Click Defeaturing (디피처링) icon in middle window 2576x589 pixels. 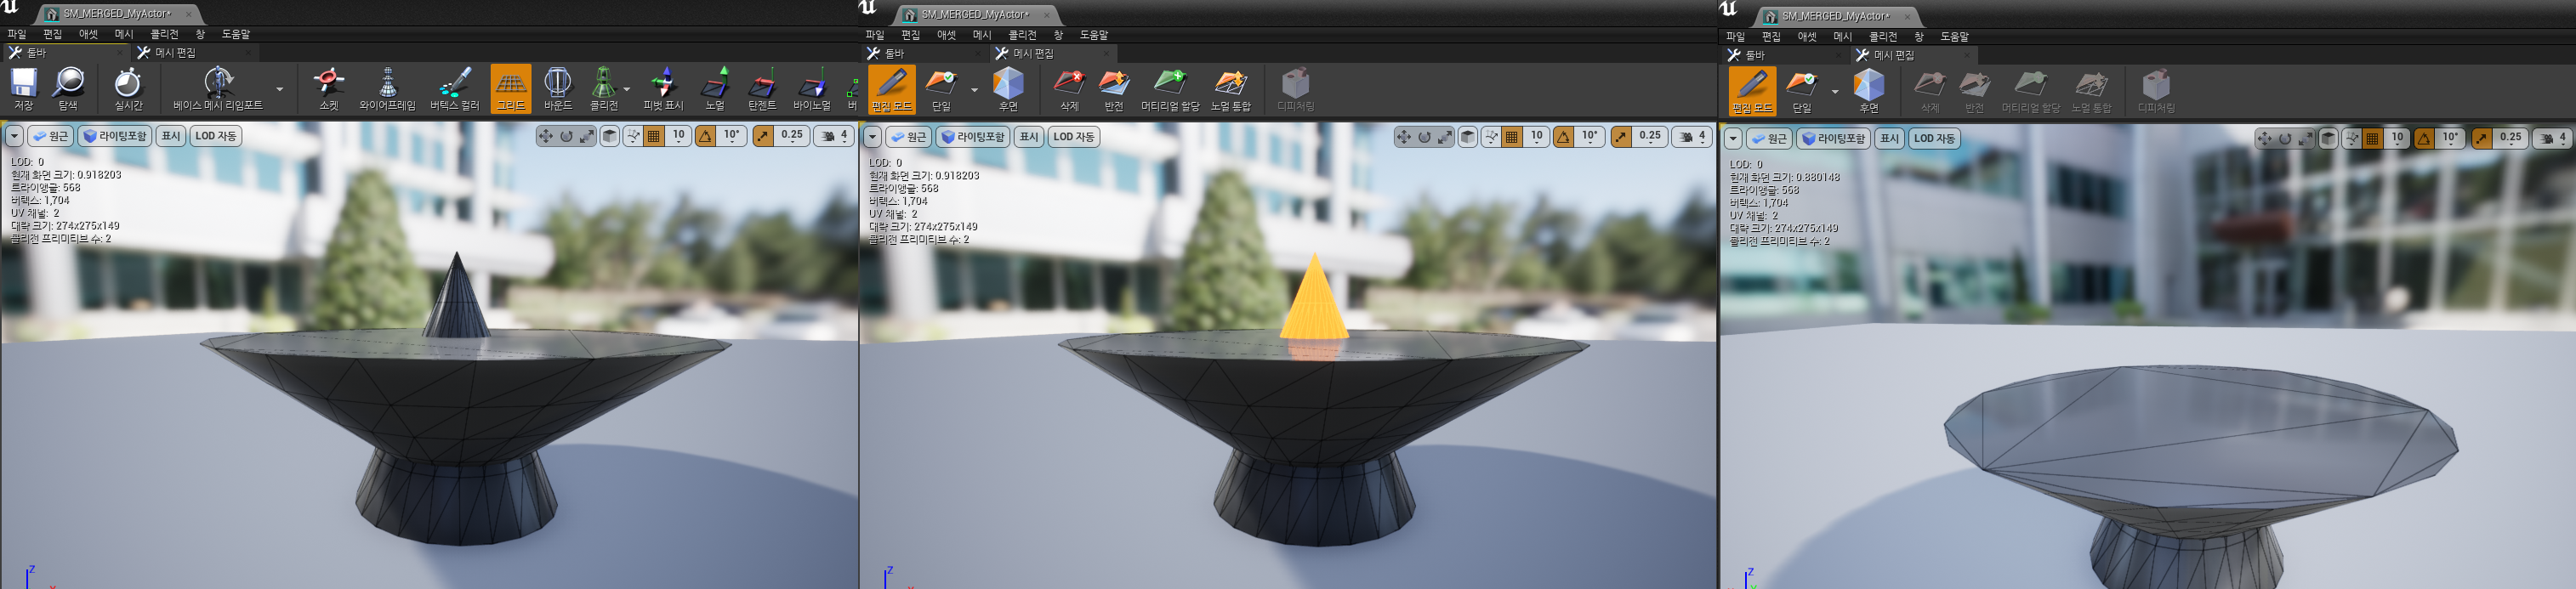point(1295,89)
